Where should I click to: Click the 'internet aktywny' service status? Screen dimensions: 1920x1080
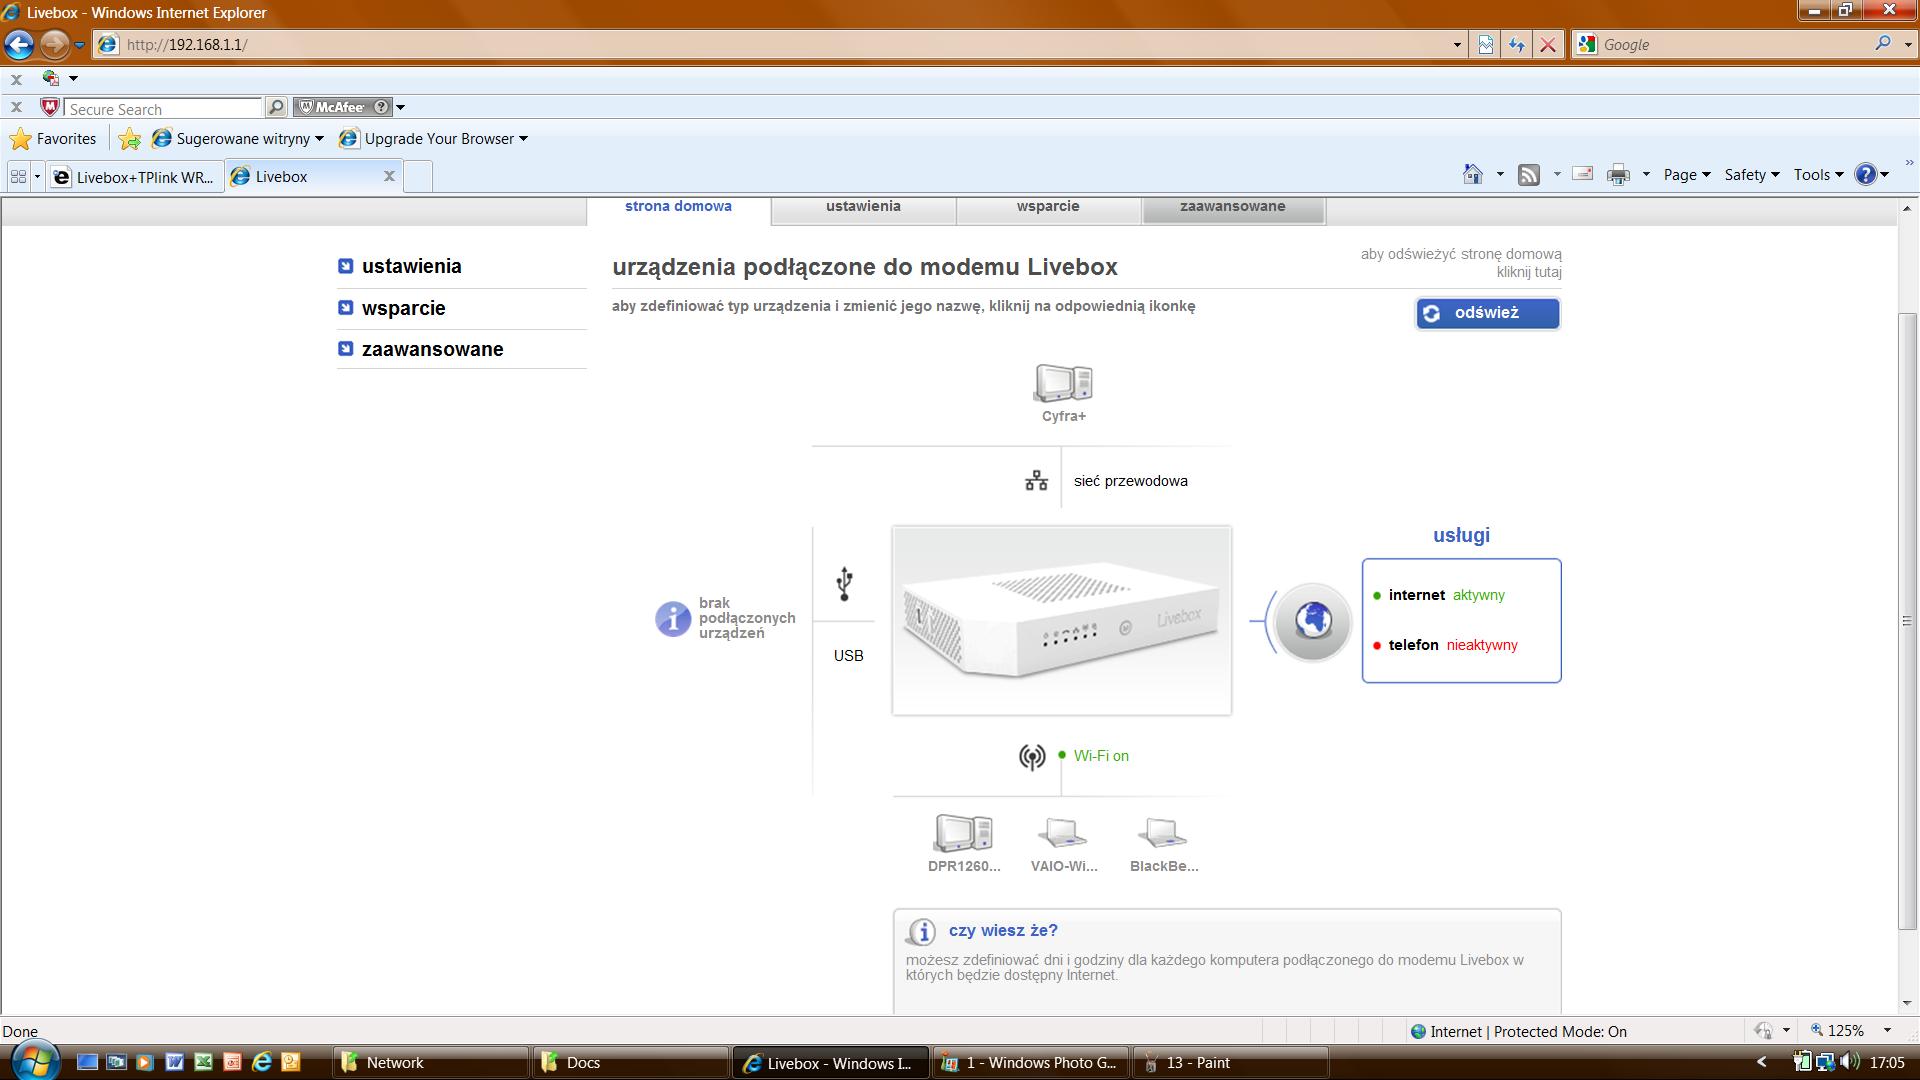pos(1440,595)
